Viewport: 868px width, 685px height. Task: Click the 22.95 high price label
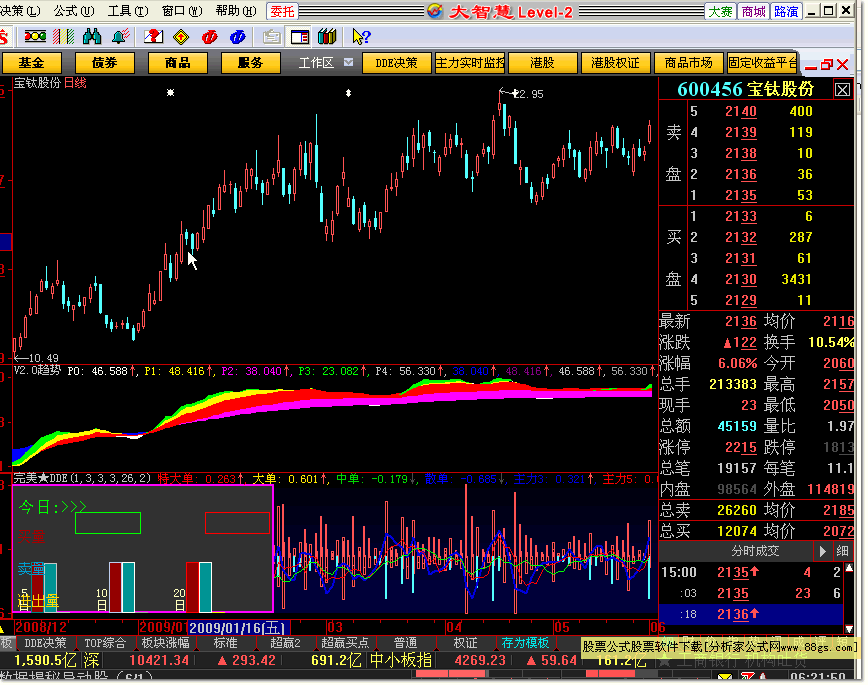coord(528,94)
